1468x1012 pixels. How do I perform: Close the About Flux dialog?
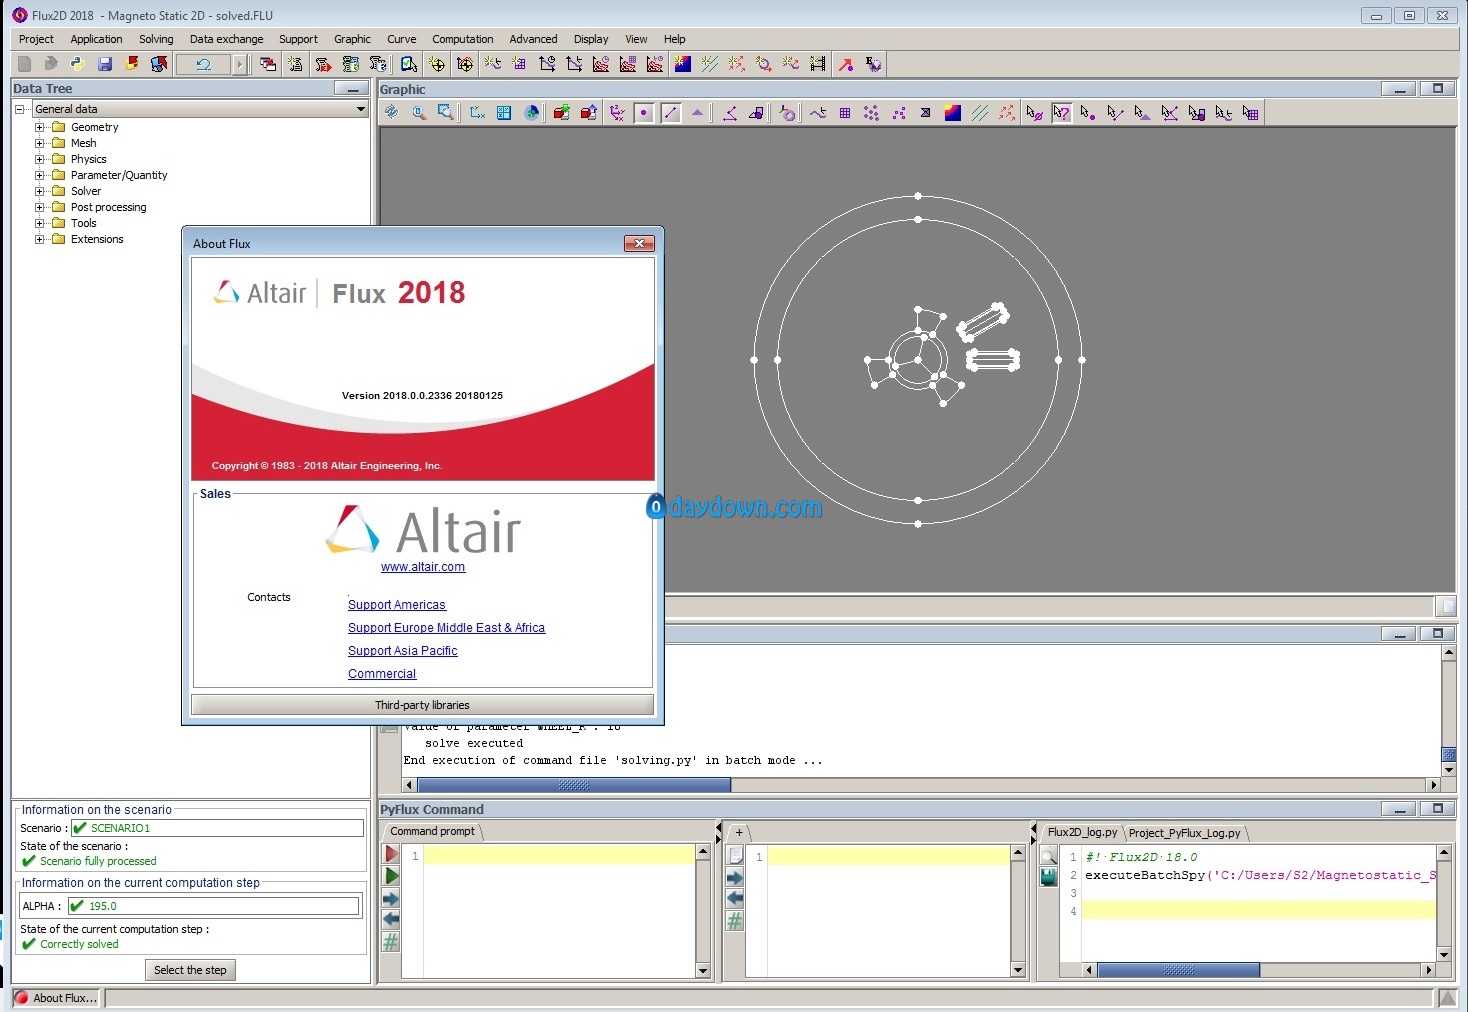[639, 243]
